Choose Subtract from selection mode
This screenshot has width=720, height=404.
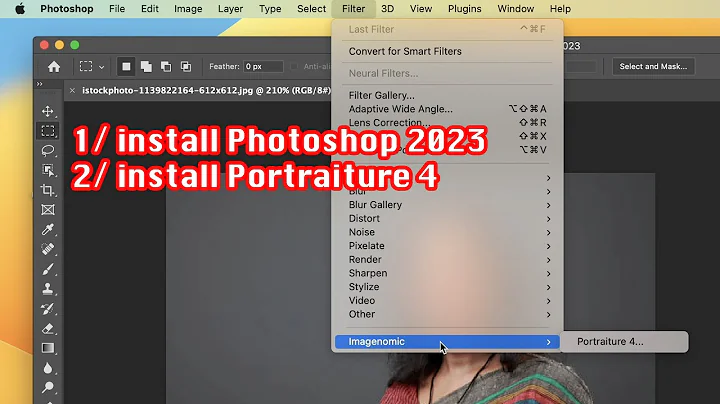point(166,67)
